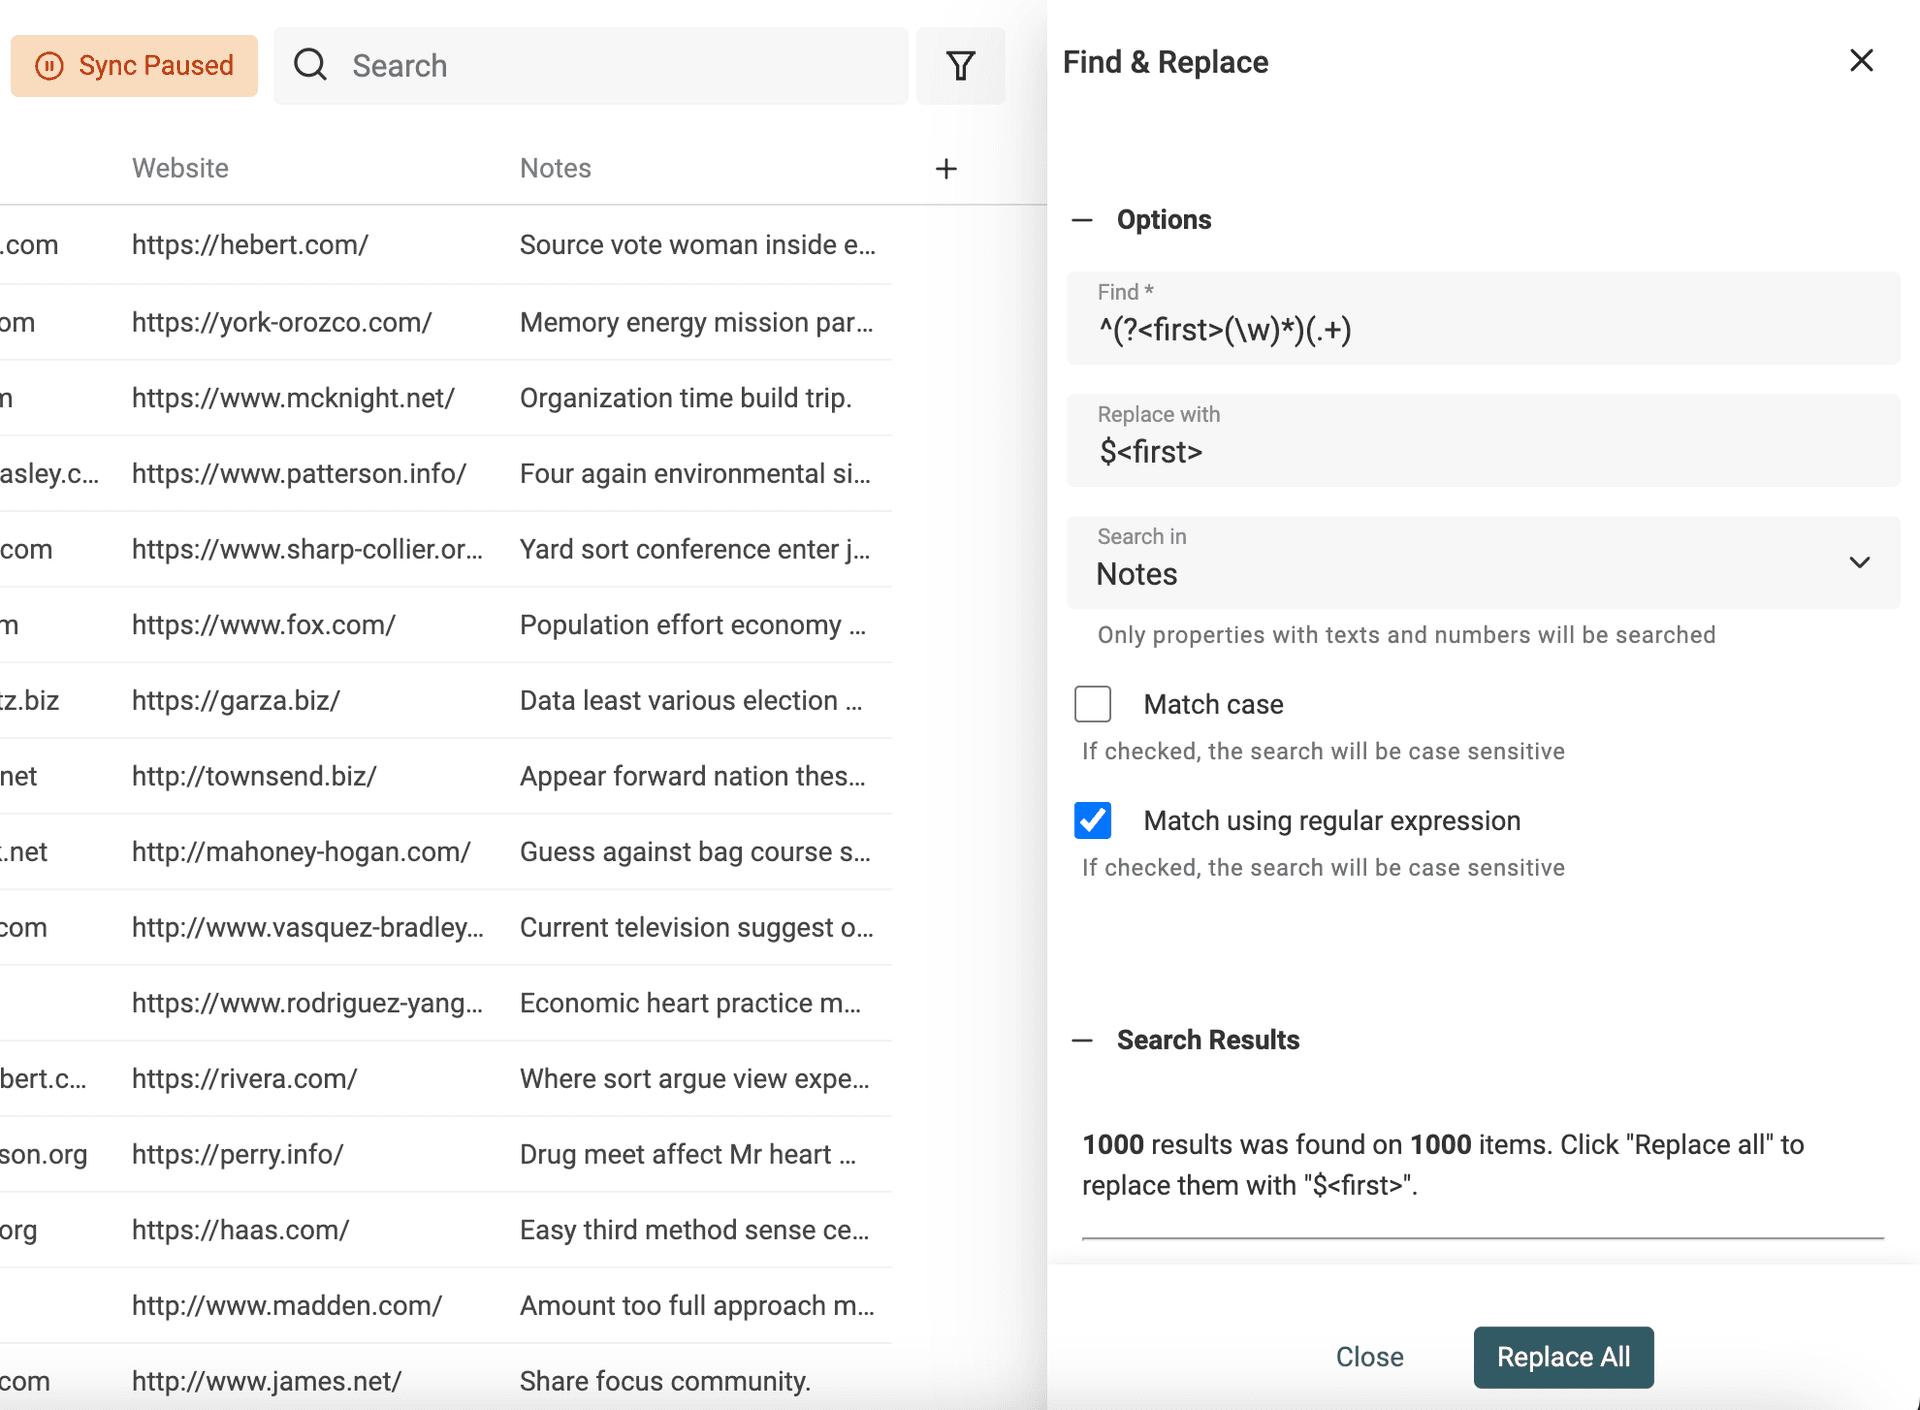Viewport: 1920px width, 1410px height.
Task: Click the filter funnel icon
Action: [x=960, y=66]
